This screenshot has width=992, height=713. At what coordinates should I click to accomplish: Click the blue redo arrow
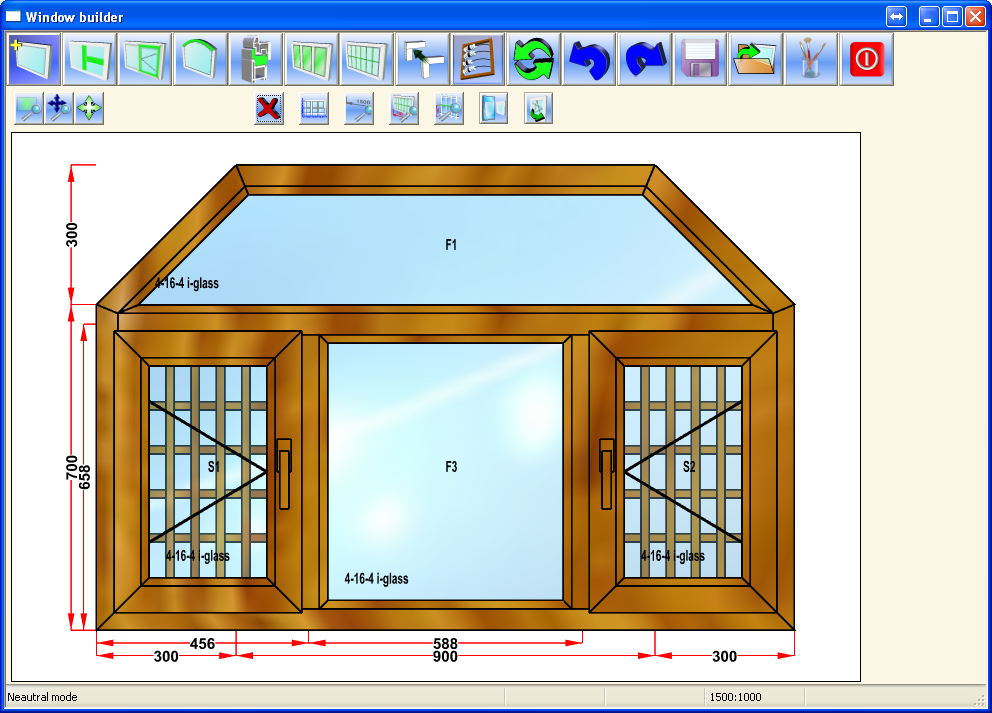(x=645, y=60)
